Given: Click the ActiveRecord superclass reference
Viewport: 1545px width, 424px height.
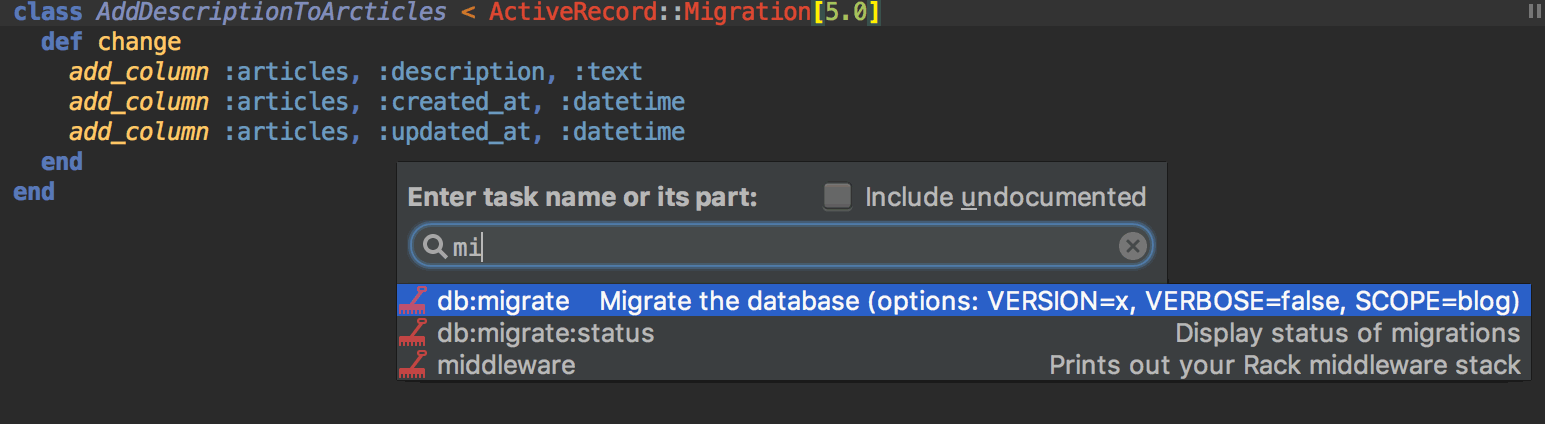Looking at the screenshot, I should click(572, 13).
